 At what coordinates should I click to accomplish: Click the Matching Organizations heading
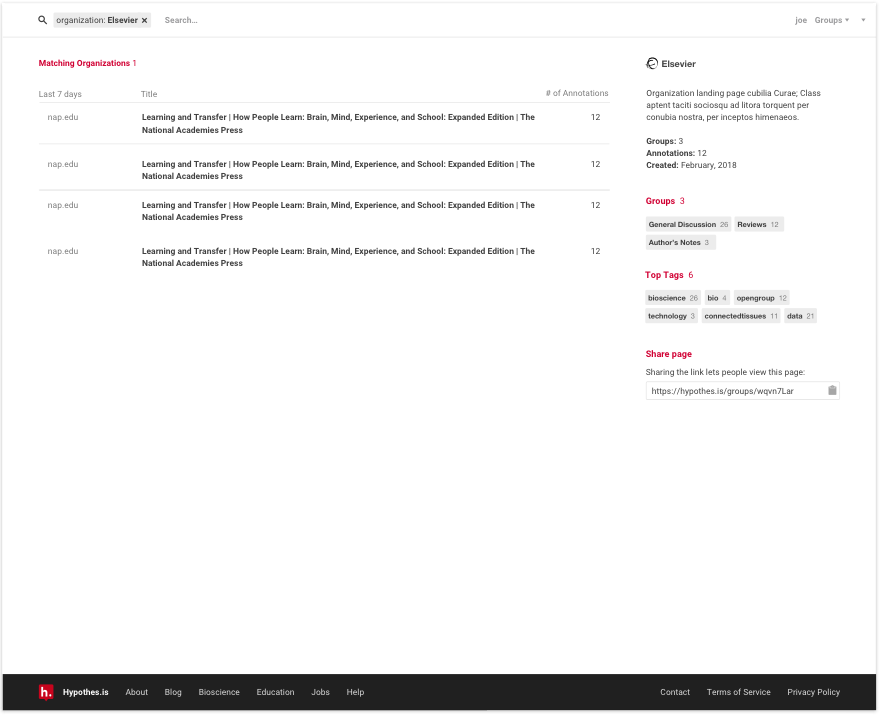point(87,63)
